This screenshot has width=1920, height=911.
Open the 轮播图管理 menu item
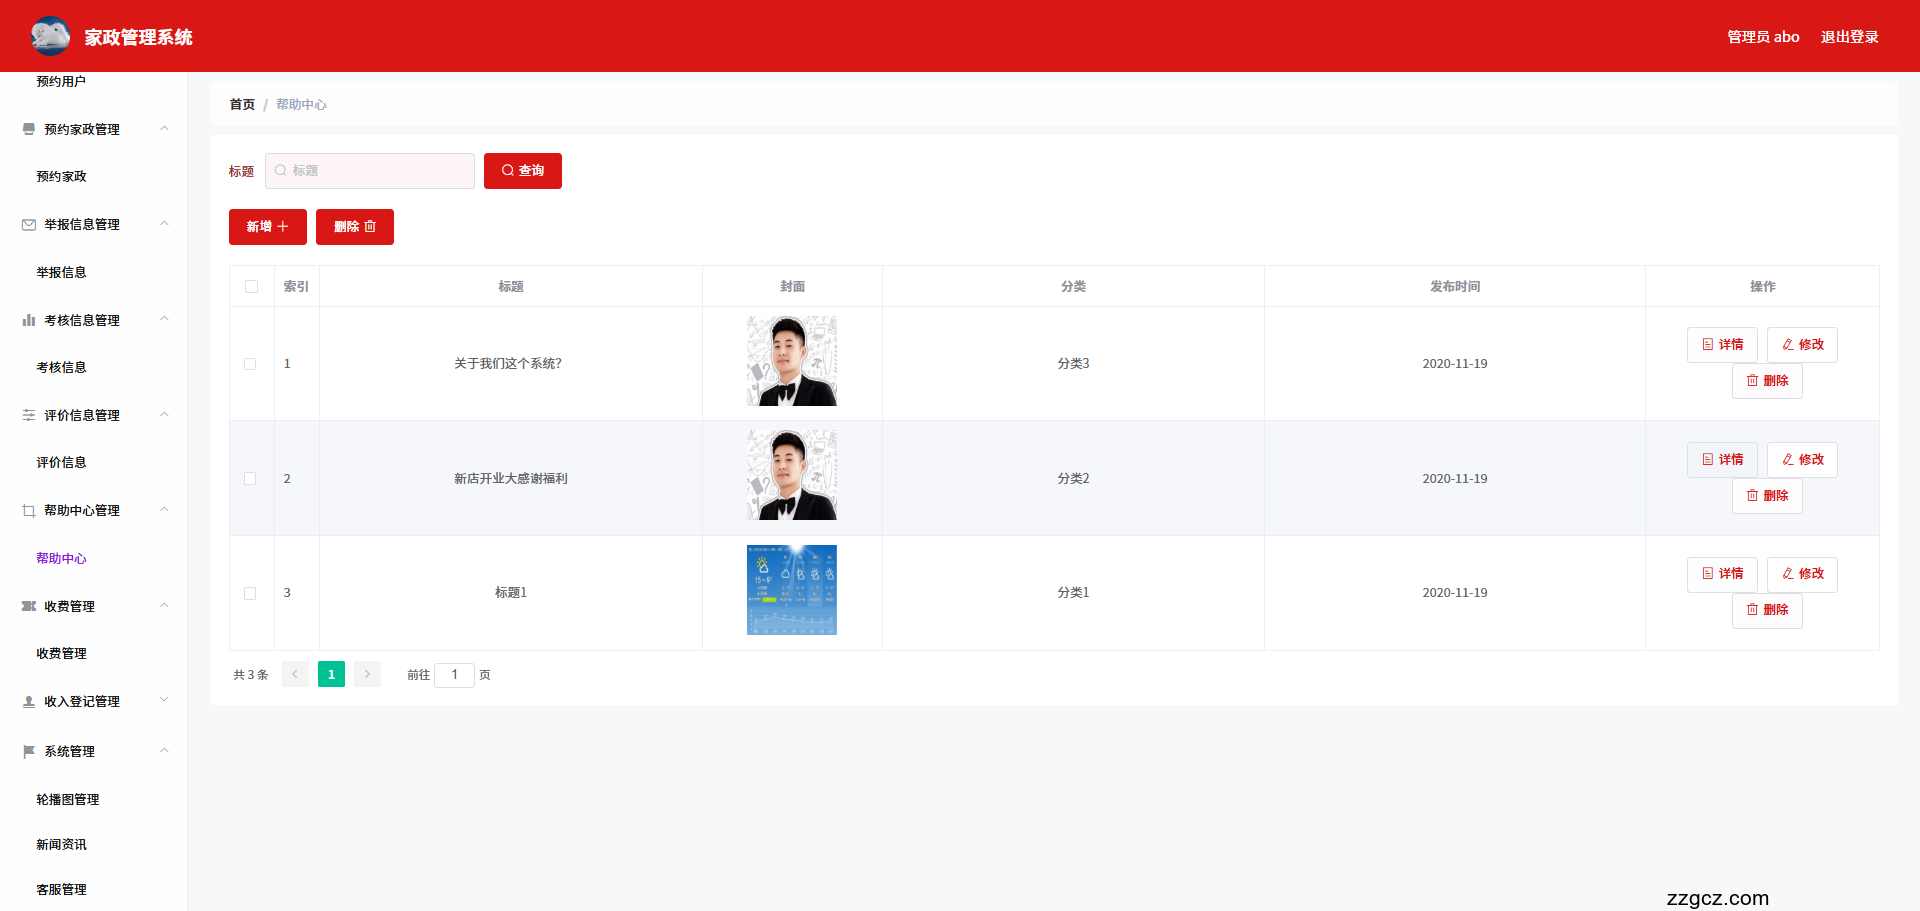[68, 799]
